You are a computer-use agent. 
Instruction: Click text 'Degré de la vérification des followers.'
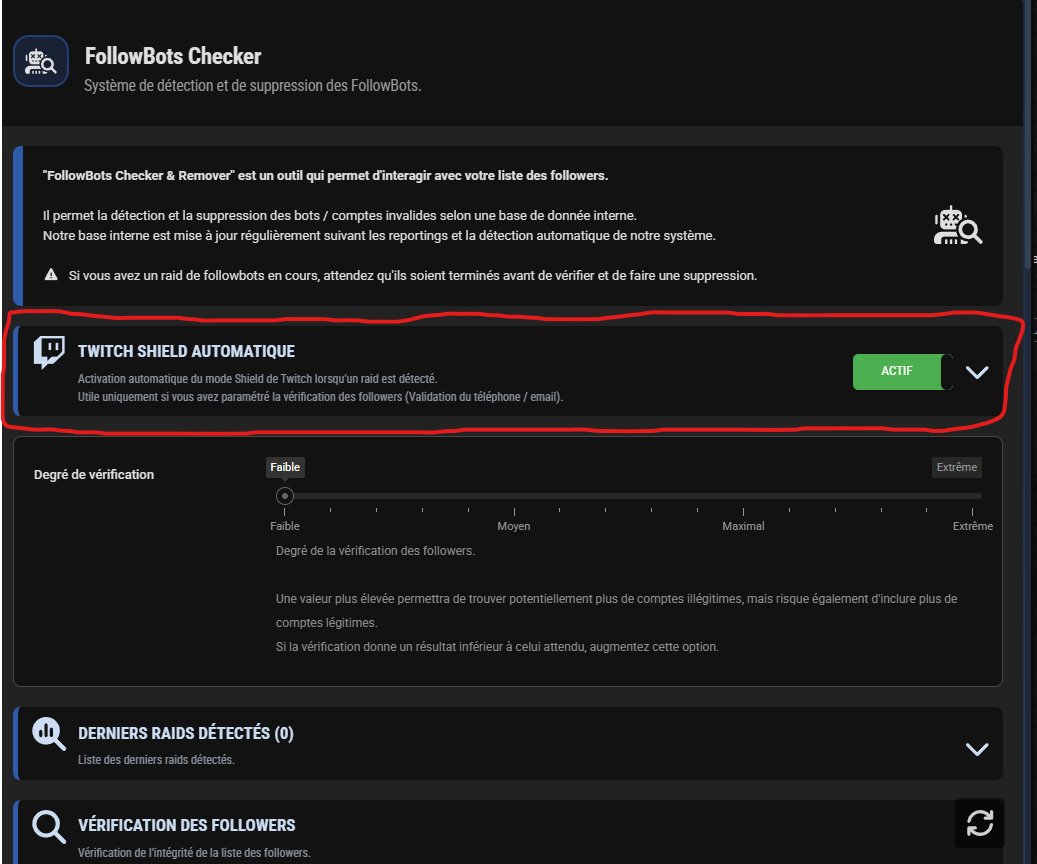pos(375,550)
